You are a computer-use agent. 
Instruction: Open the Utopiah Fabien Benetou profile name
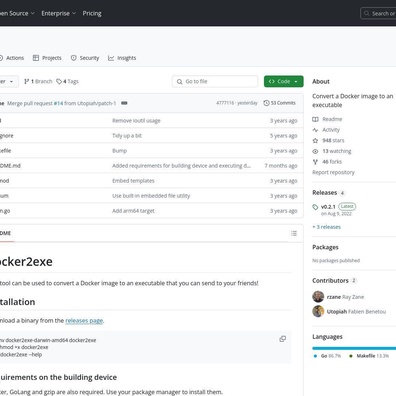point(356,311)
